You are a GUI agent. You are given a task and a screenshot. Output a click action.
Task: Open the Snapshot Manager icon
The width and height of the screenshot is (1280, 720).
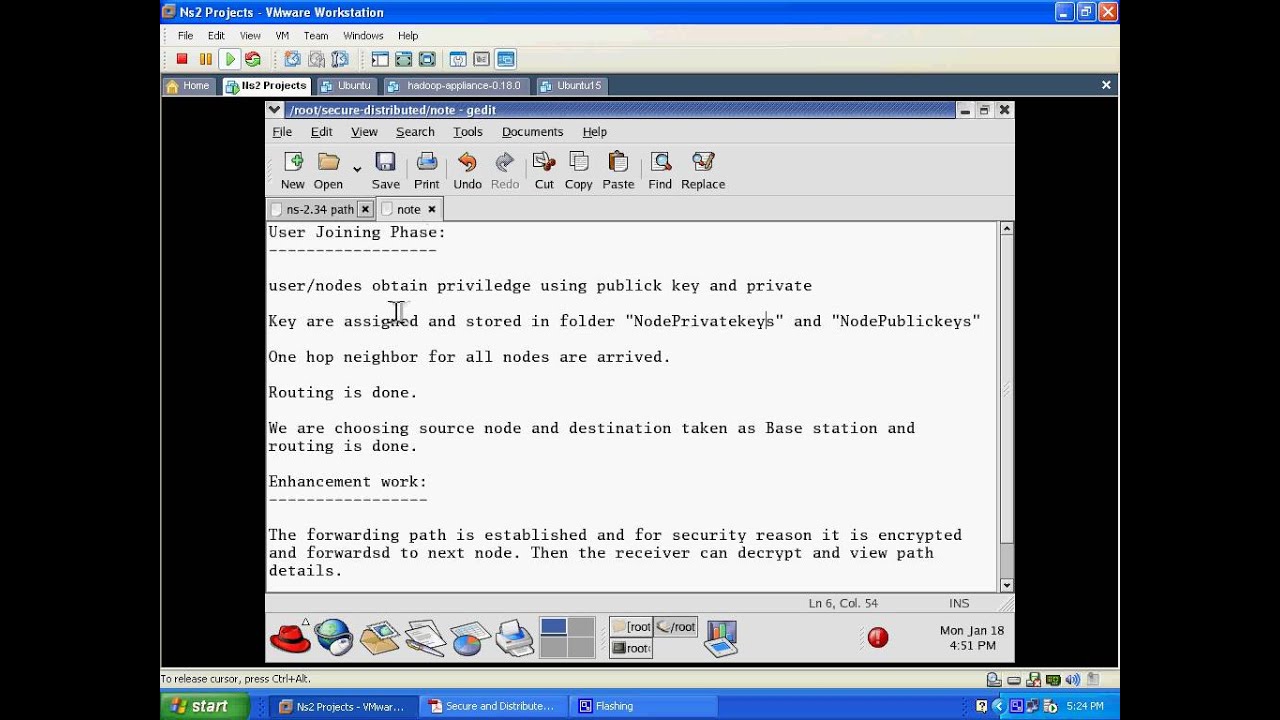pyautogui.click(x=340, y=59)
